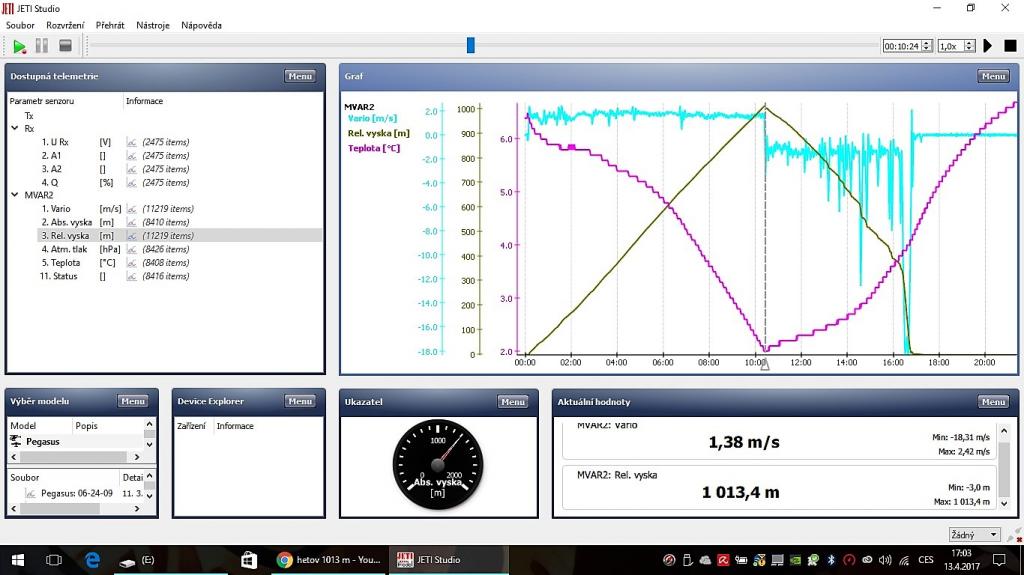The height and width of the screenshot is (575, 1024).
Task: Open Microsoft Edge from the taskbar
Action: coord(92,560)
